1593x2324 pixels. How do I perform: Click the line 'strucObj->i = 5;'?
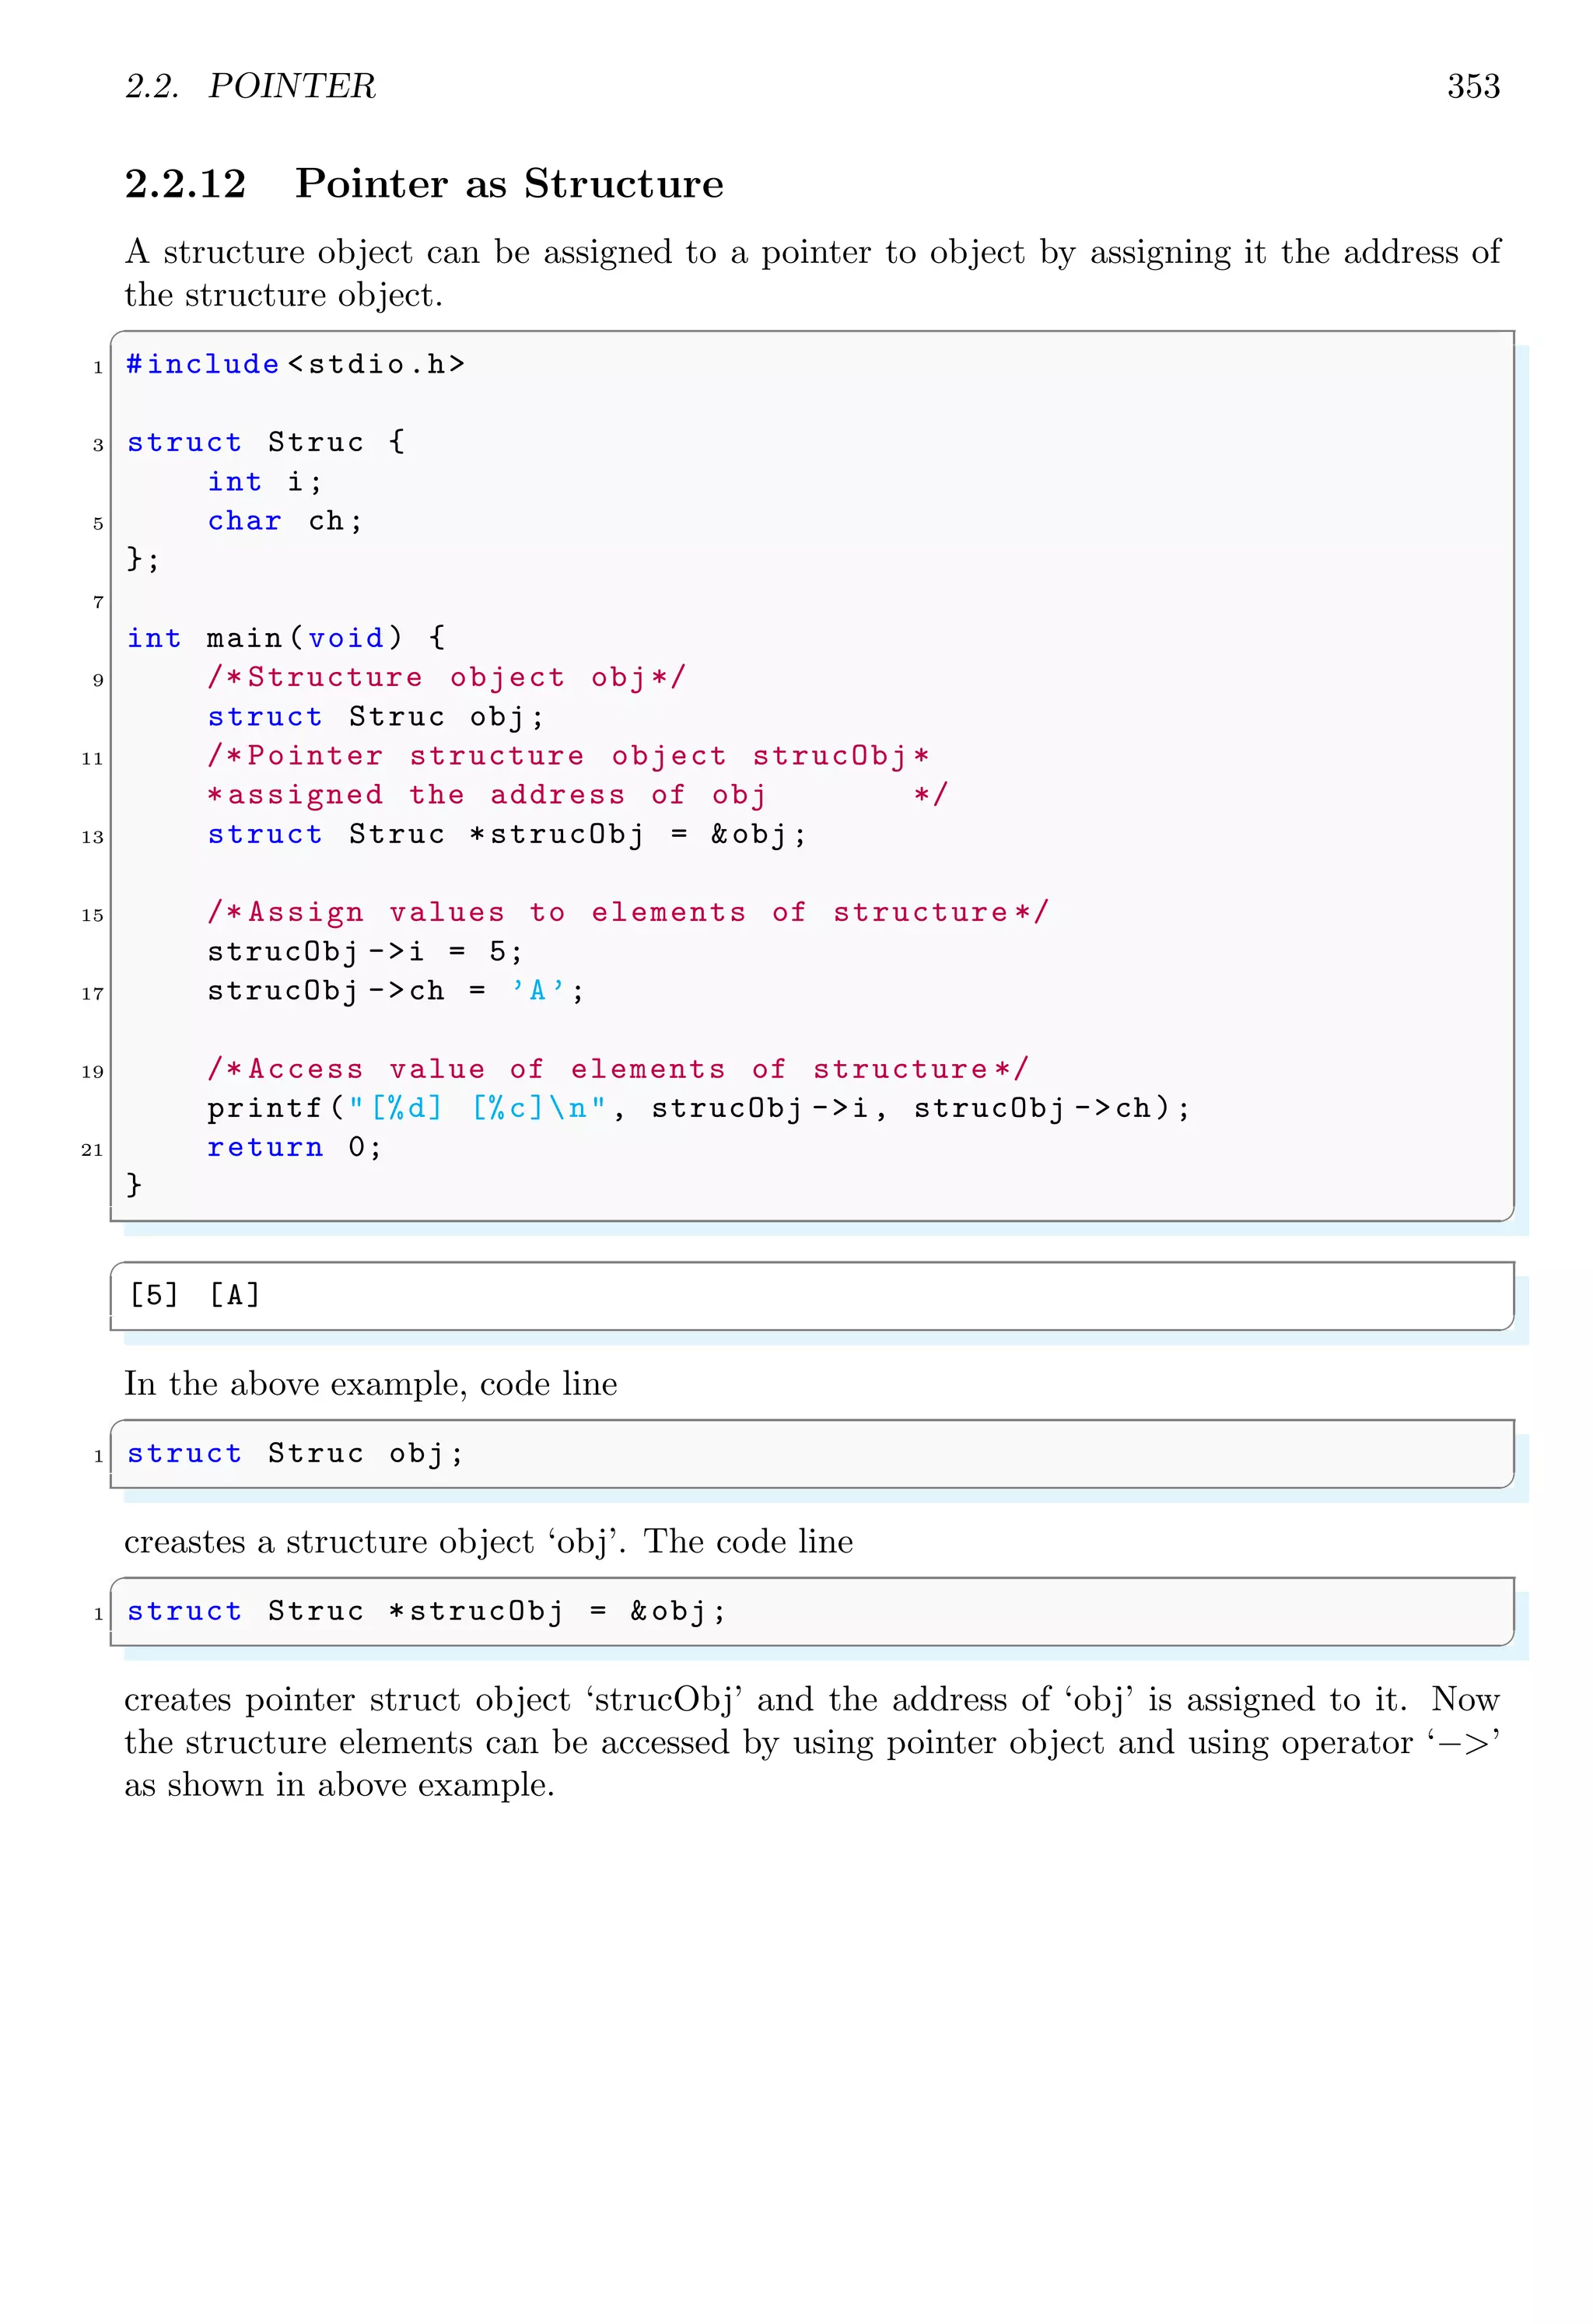click(x=365, y=951)
